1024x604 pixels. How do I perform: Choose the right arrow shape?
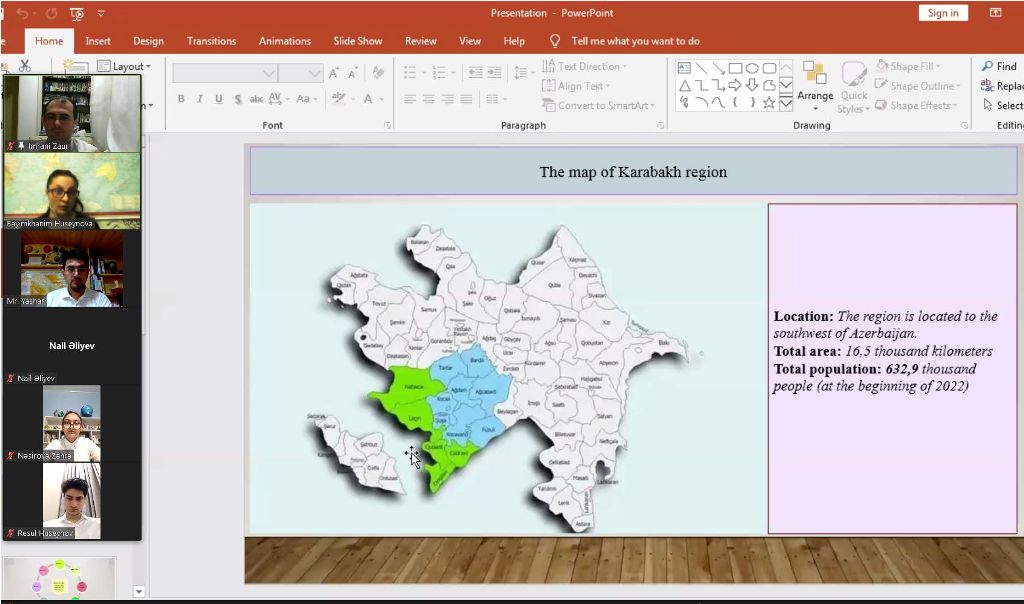point(735,85)
